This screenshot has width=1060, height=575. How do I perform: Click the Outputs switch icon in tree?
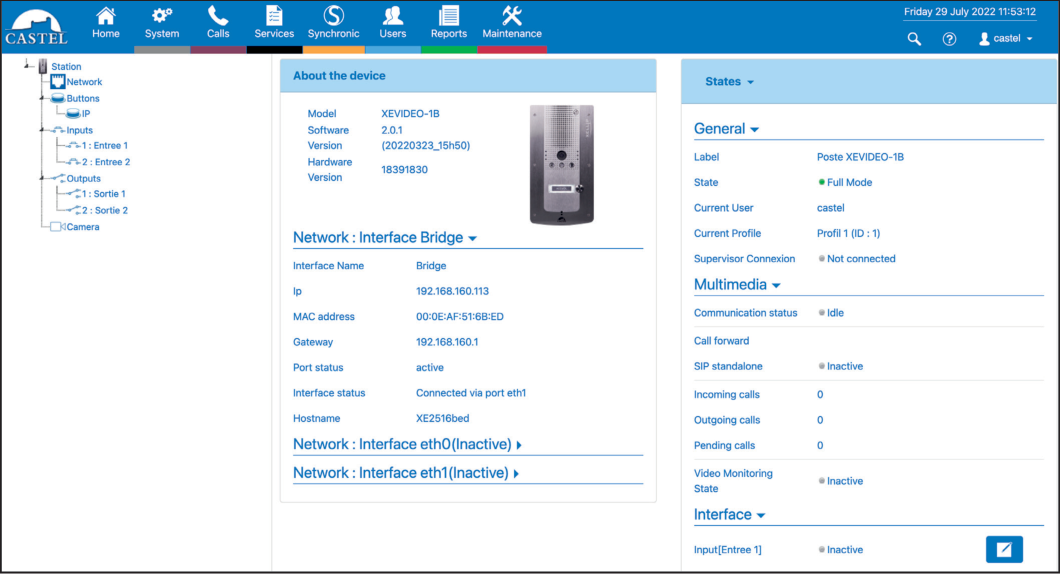click(x=58, y=178)
